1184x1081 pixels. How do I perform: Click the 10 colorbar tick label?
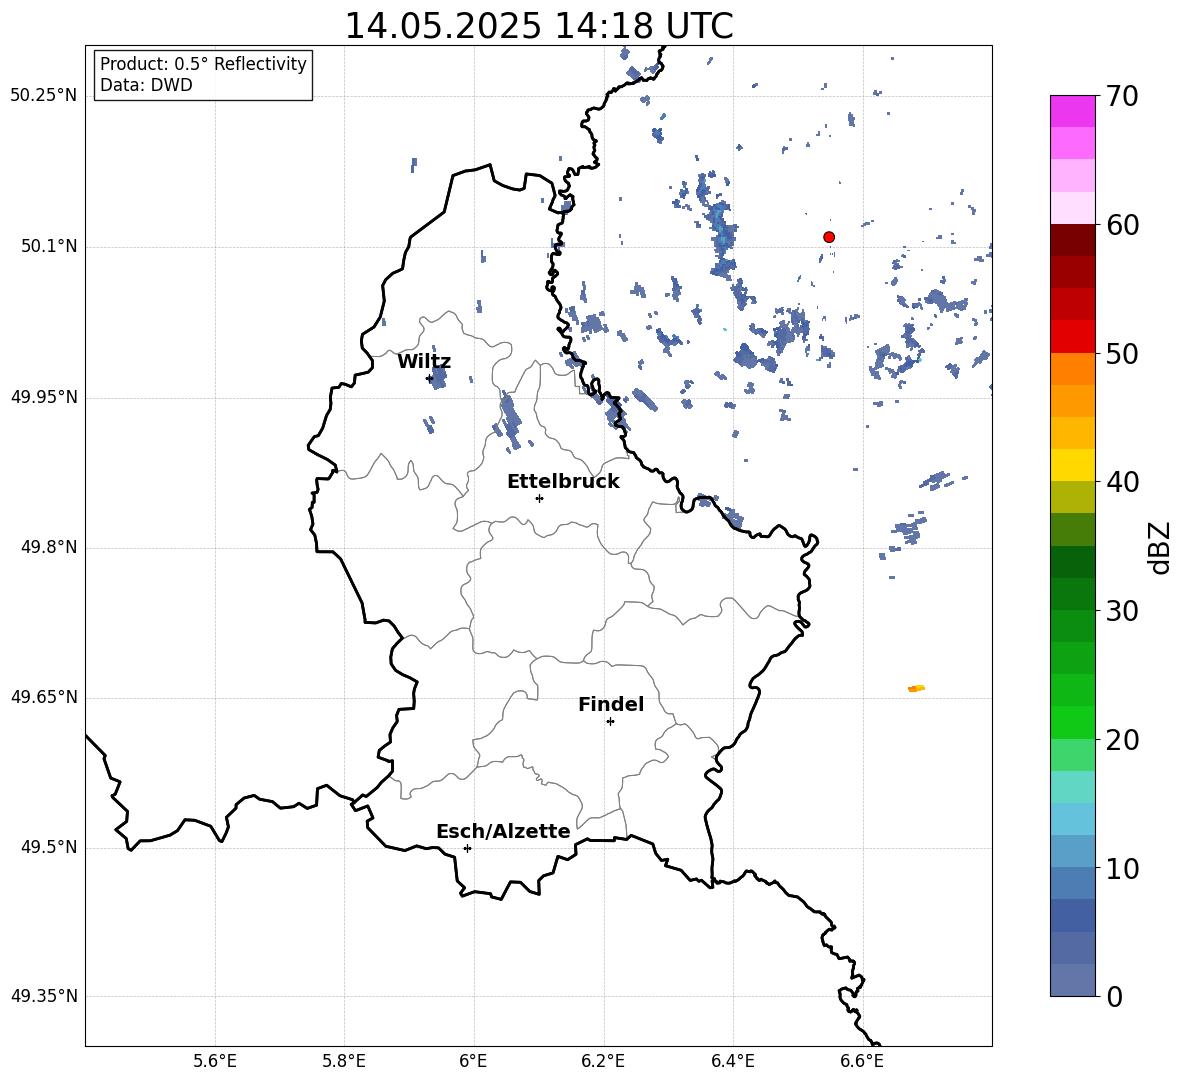point(1123,868)
